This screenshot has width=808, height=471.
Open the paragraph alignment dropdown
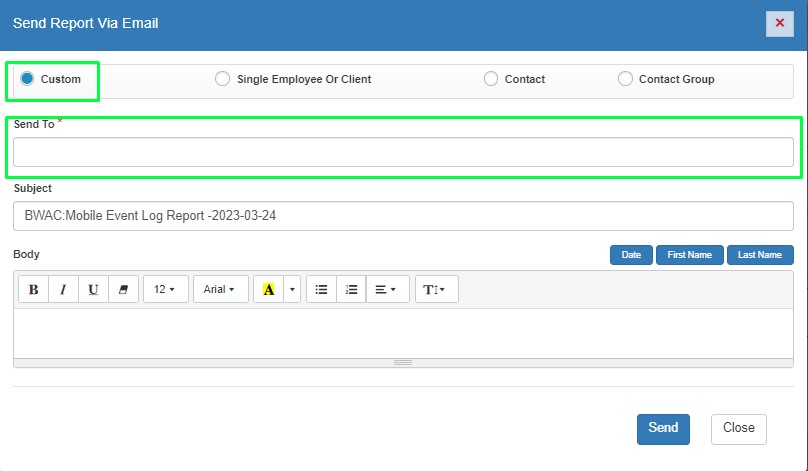(385, 289)
